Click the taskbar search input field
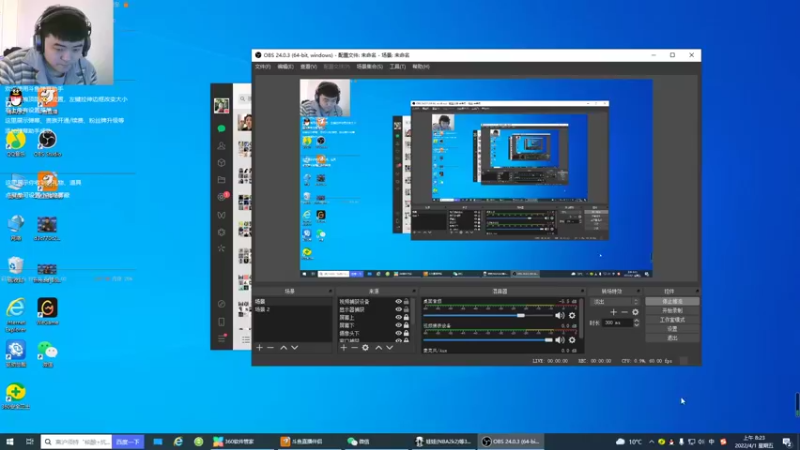The height and width of the screenshot is (450, 800). click(x=77, y=442)
